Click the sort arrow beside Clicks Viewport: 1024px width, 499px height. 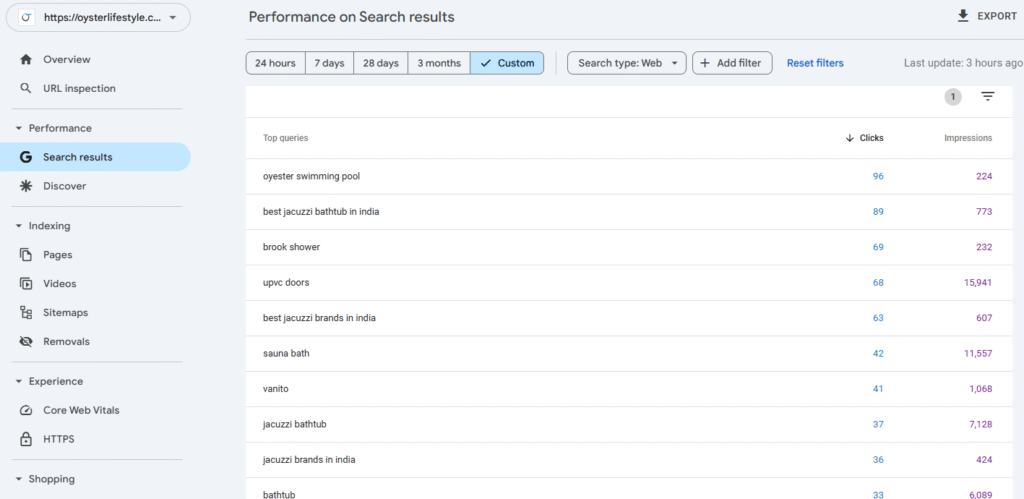point(850,138)
